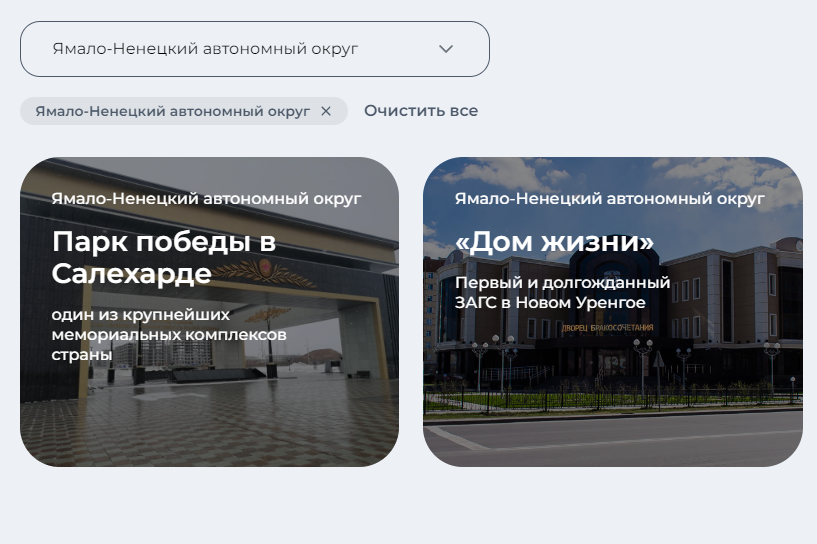The width and height of the screenshot is (817, 544).
Task: Click text Первый и долгожданный ЗАГС в Новом Уренгое
Action: (562, 292)
